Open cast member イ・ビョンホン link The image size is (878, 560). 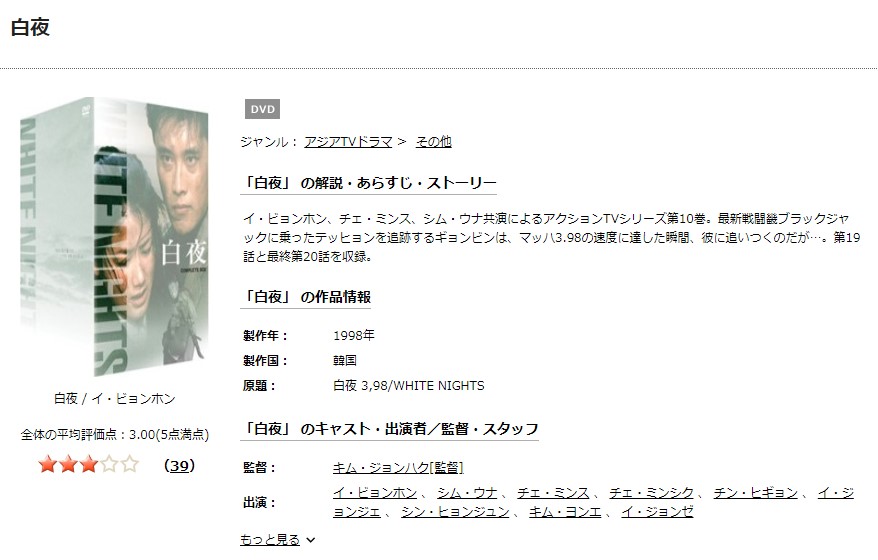click(x=375, y=493)
